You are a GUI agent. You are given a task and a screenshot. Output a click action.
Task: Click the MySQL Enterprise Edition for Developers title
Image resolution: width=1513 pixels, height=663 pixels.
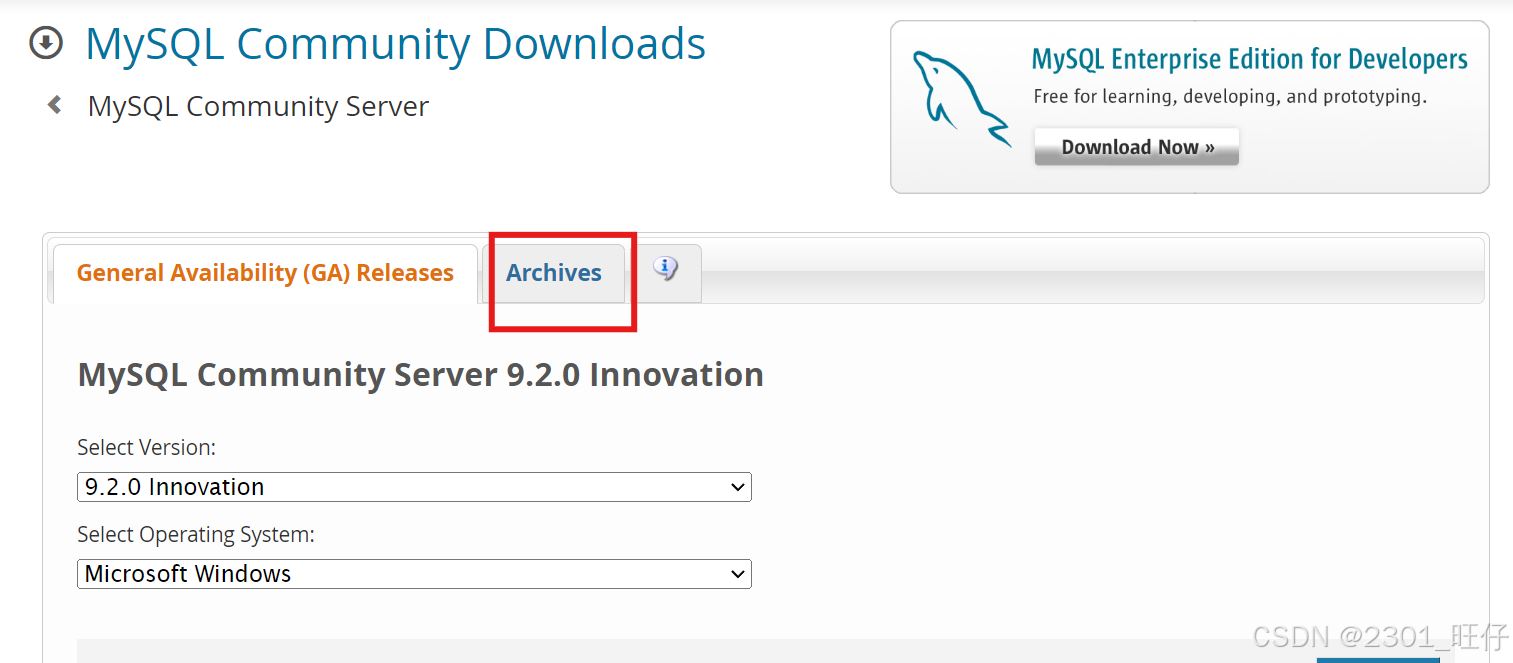[1249, 60]
